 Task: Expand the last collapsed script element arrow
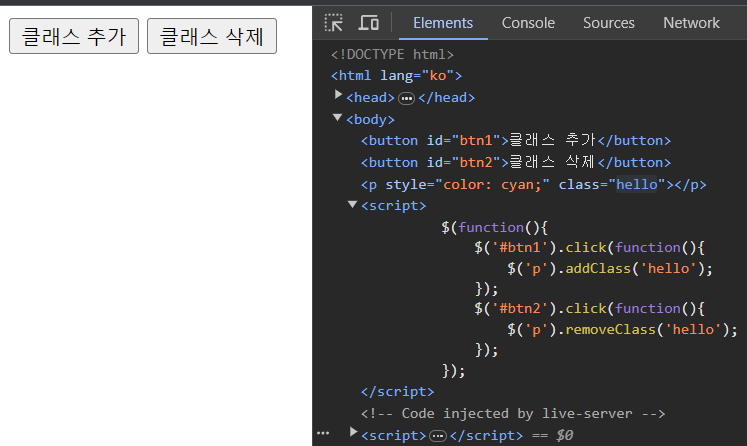click(353, 433)
